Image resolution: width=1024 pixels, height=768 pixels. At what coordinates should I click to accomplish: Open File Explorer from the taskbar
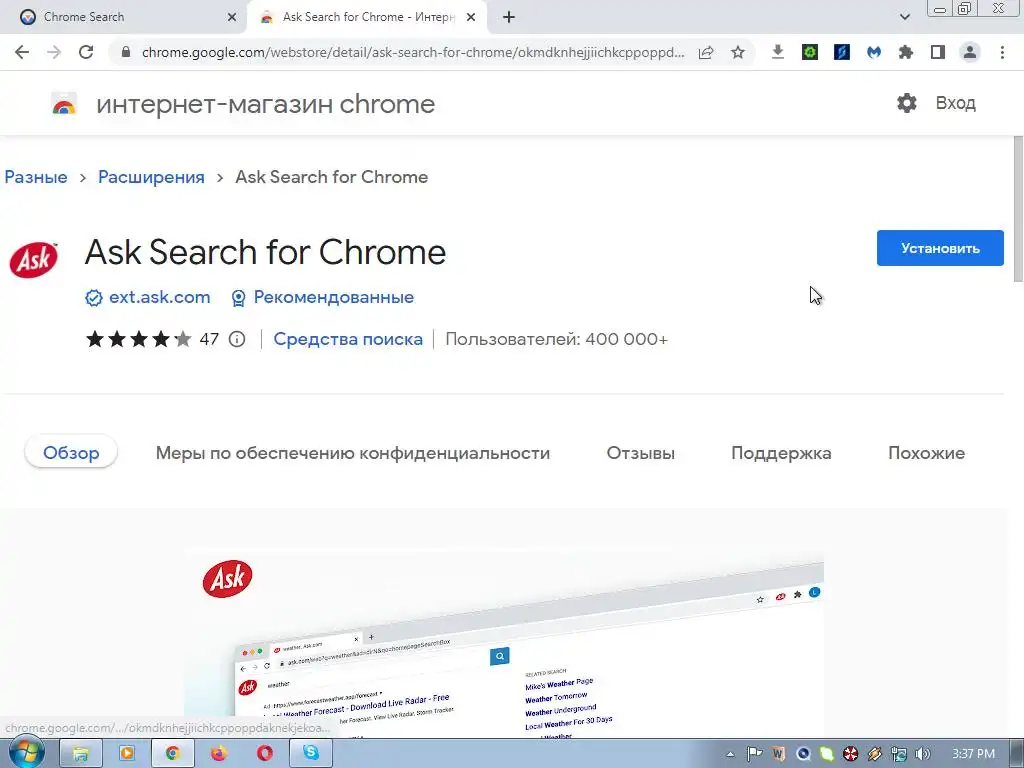coord(80,754)
